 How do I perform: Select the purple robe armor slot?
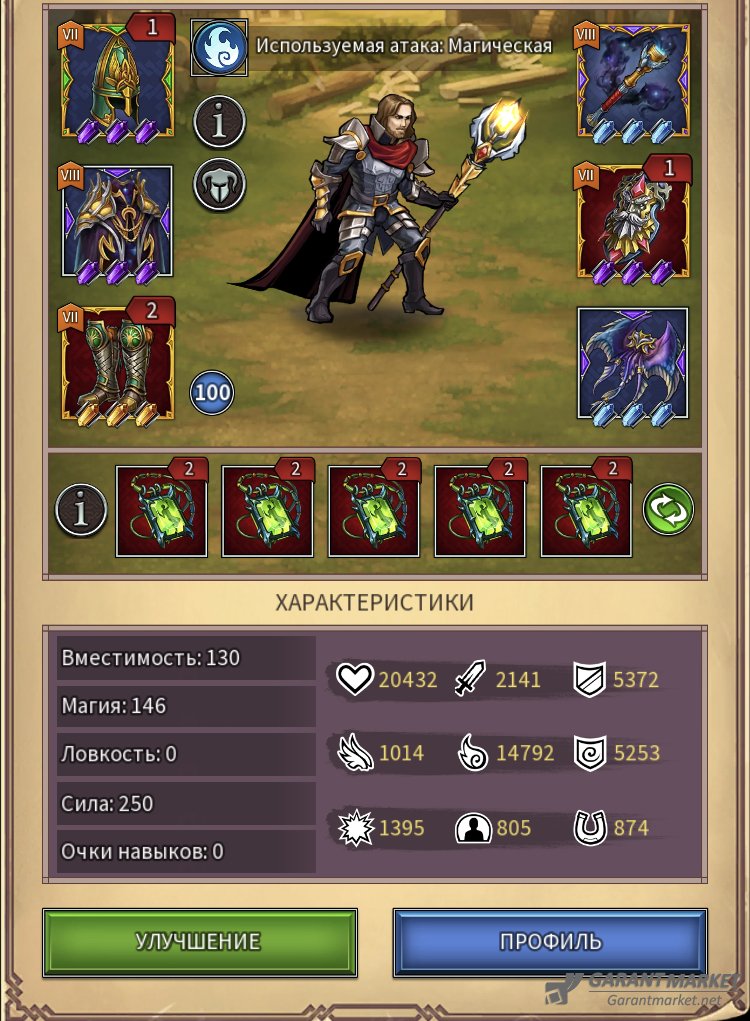click(x=117, y=223)
